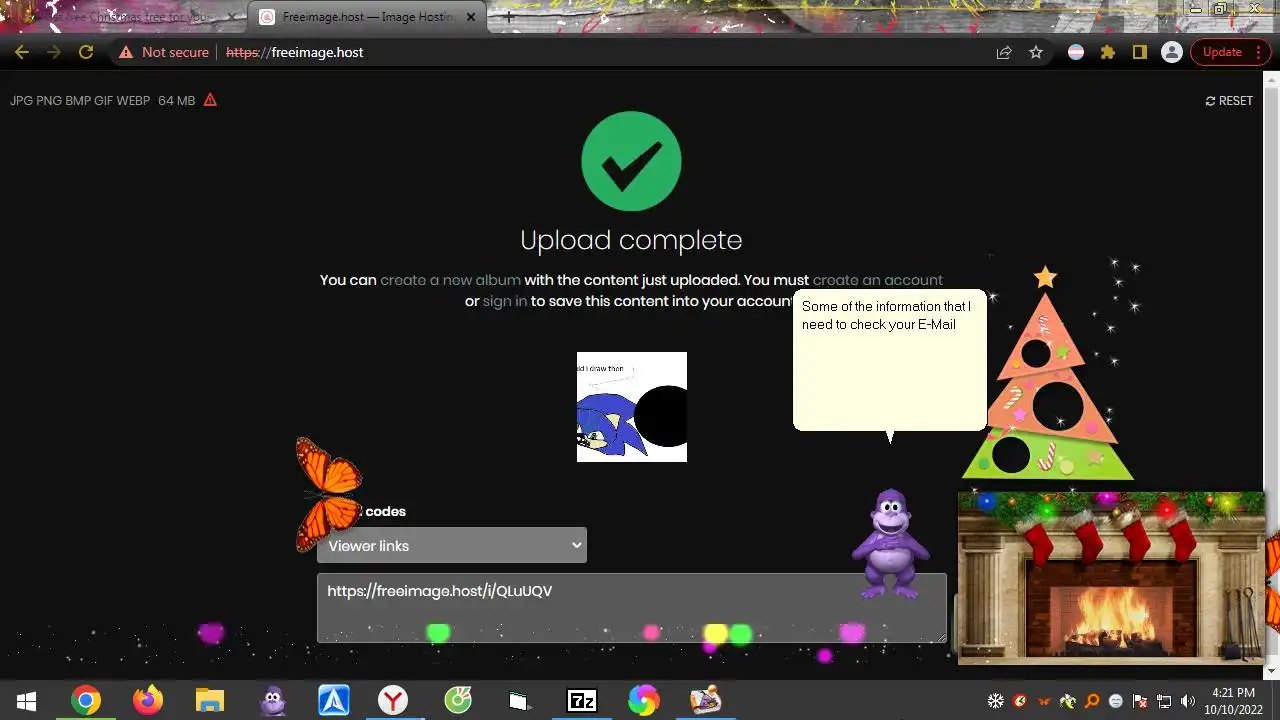Open BonziBuddy taskbar icon
1280x720 pixels.
pyautogui.click(x=272, y=701)
